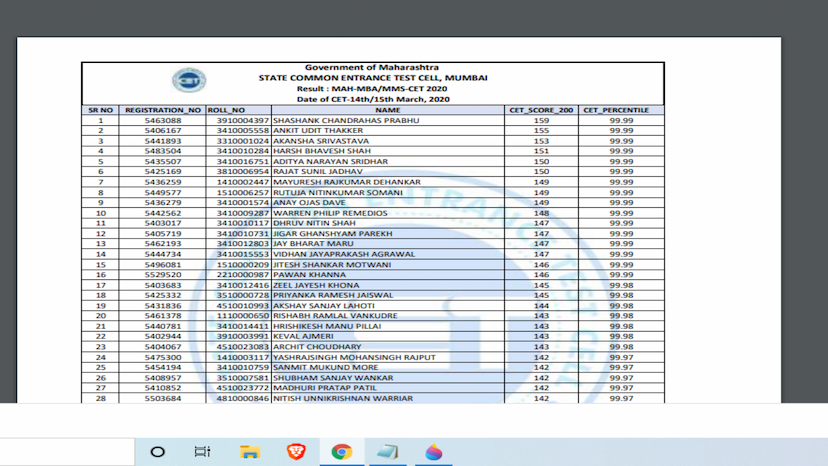Click CET score 148

click(x=541, y=213)
